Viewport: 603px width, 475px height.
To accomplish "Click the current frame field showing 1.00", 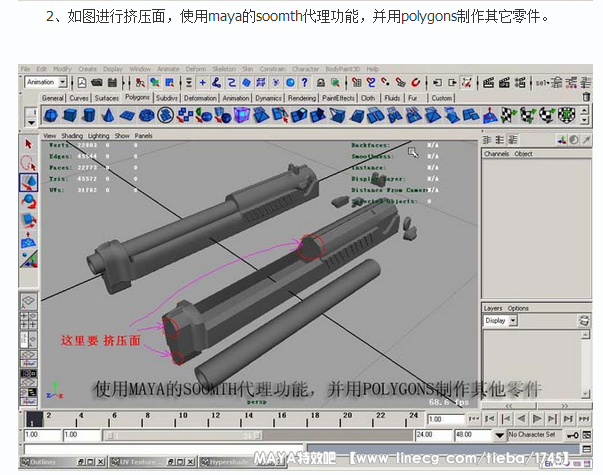I will (445, 419).
